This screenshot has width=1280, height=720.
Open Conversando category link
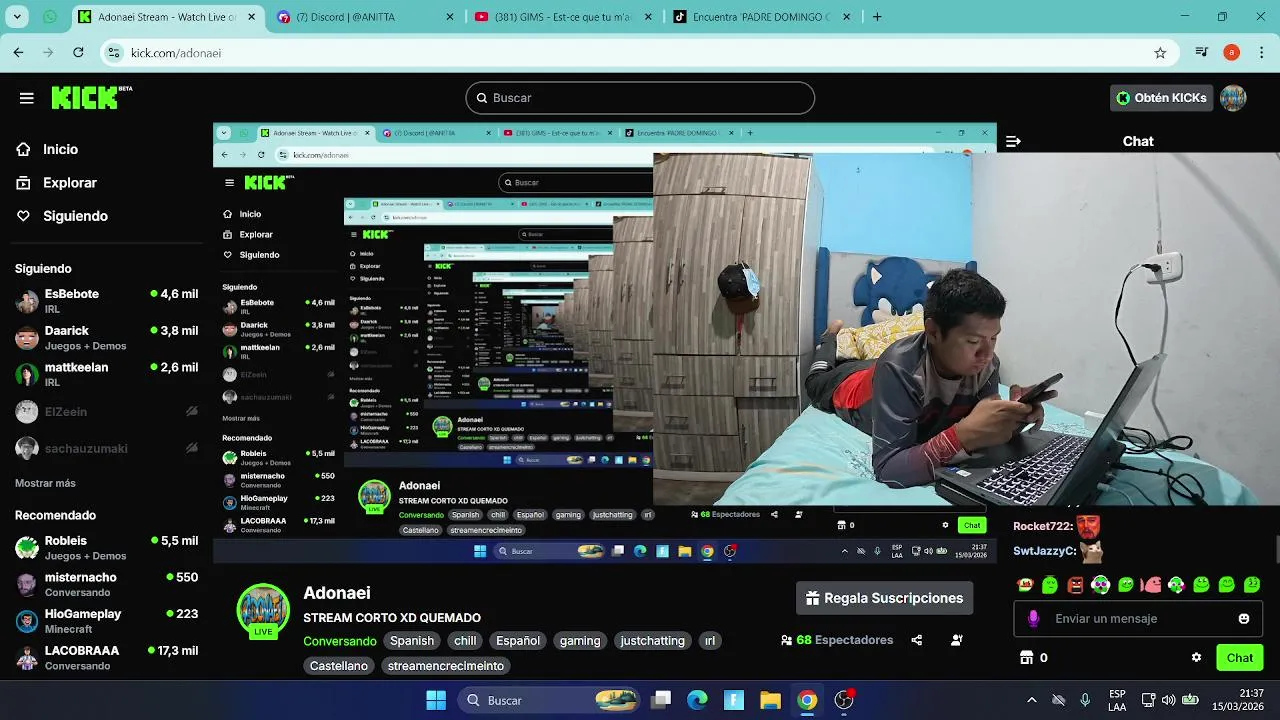click(x=340, y=641)
